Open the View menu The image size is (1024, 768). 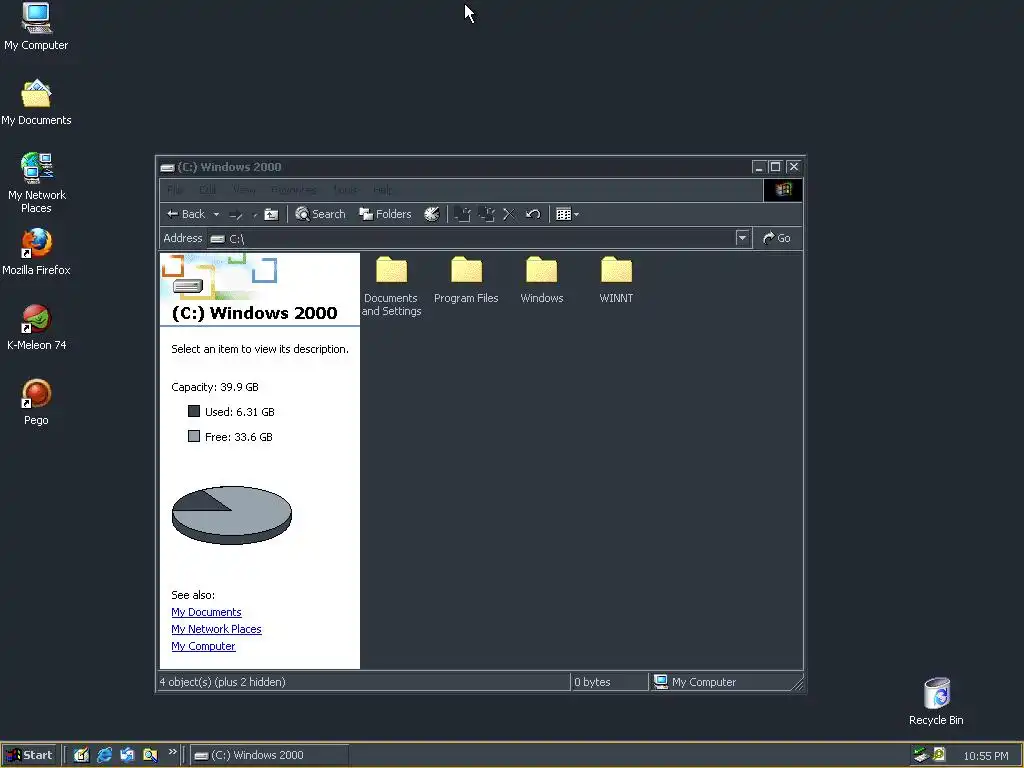244,190
